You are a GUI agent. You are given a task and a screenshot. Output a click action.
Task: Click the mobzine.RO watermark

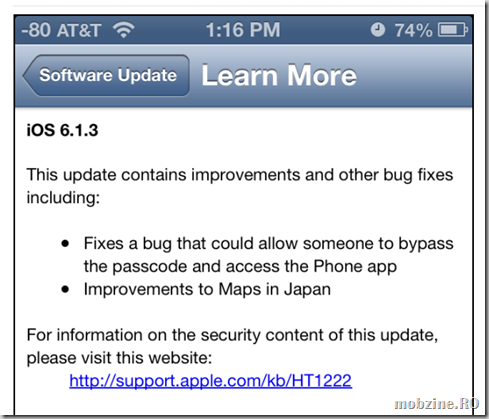coord(436,404)
